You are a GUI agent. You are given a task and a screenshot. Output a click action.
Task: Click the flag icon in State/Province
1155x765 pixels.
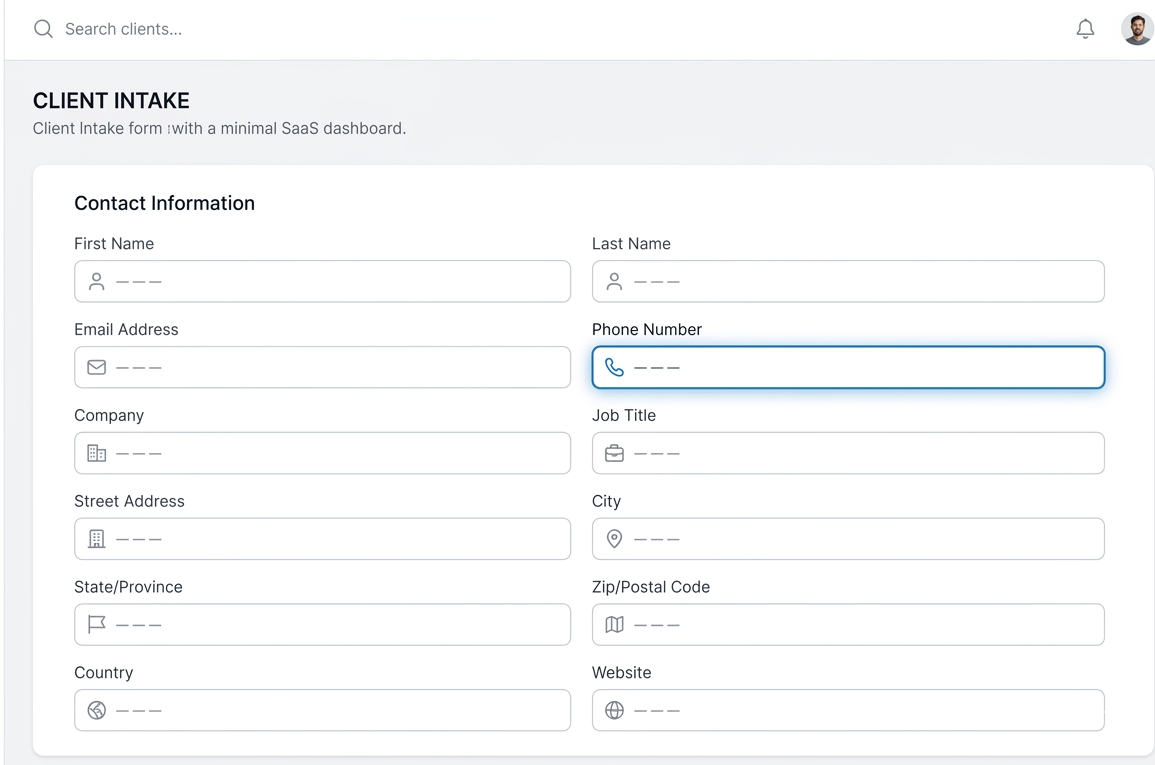pos(97,625)
